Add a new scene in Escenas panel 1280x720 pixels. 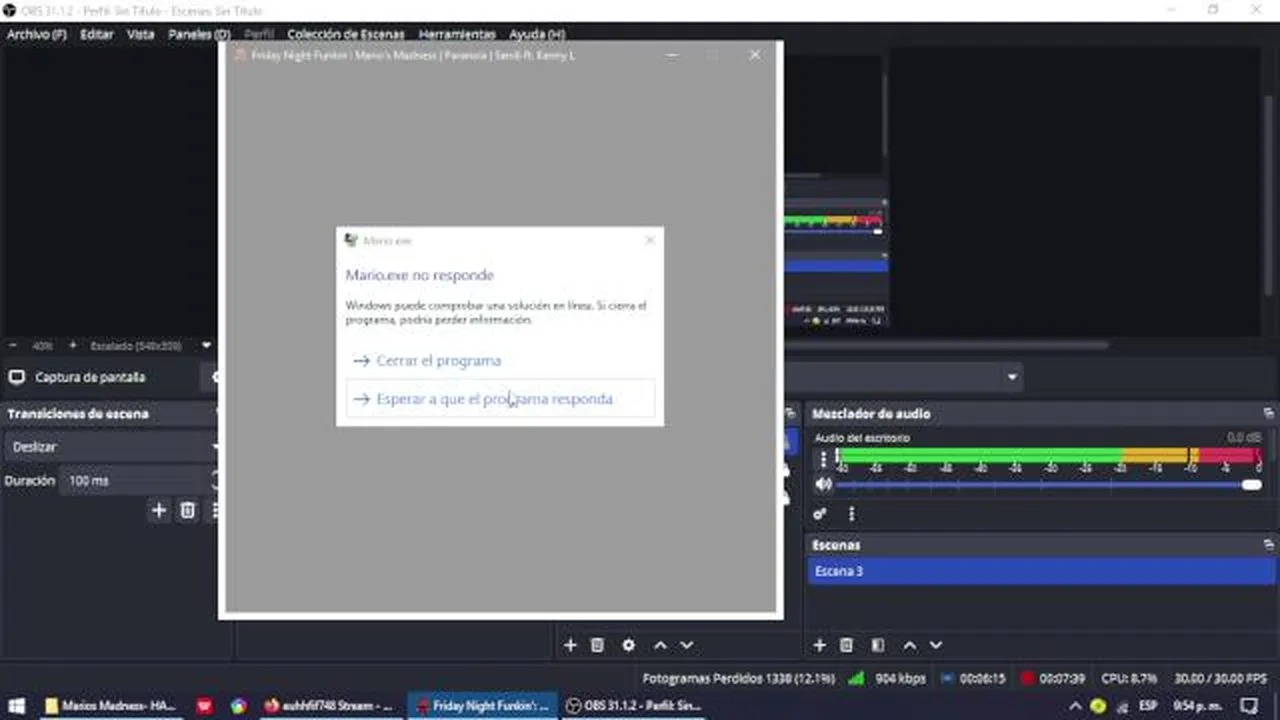[x=819, y=645]
